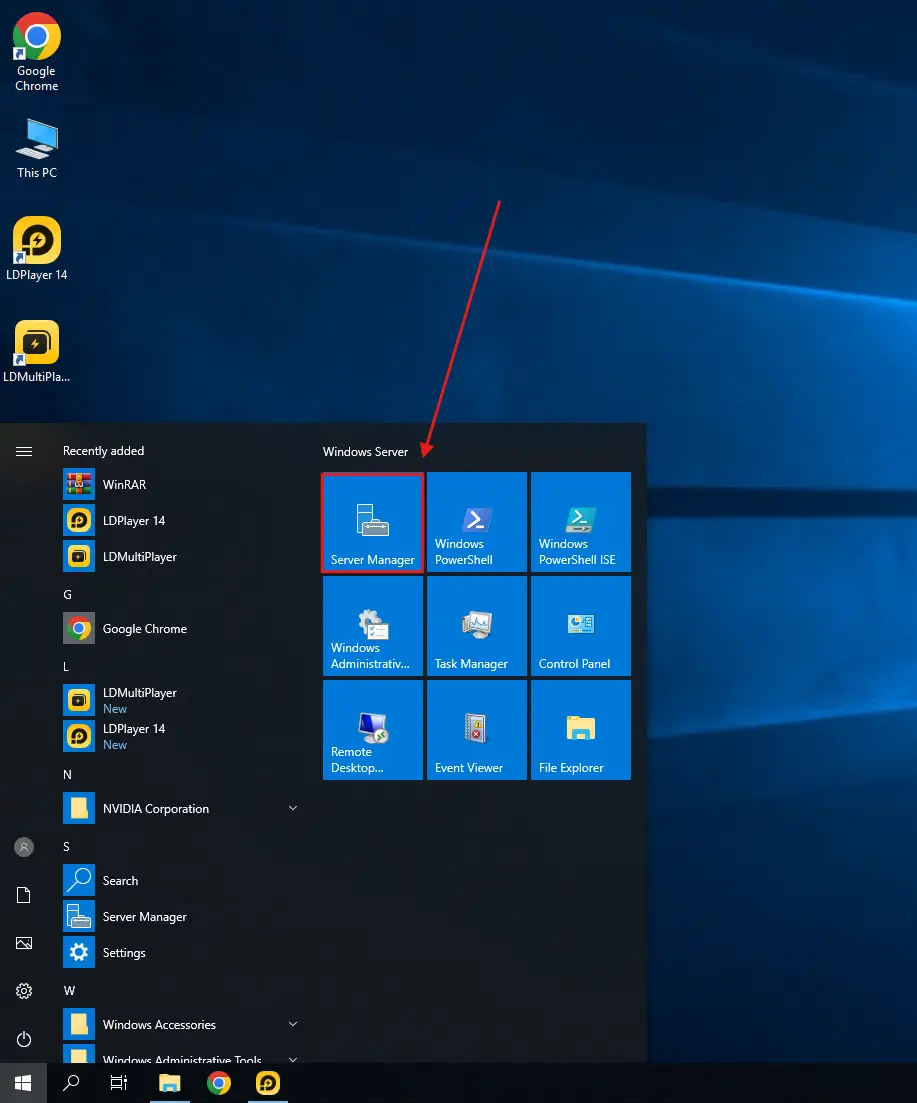The width and height of the screenshot is (917, 1103).
Task: Jump to apps by letter G header
Action: [x=68, y=595]
